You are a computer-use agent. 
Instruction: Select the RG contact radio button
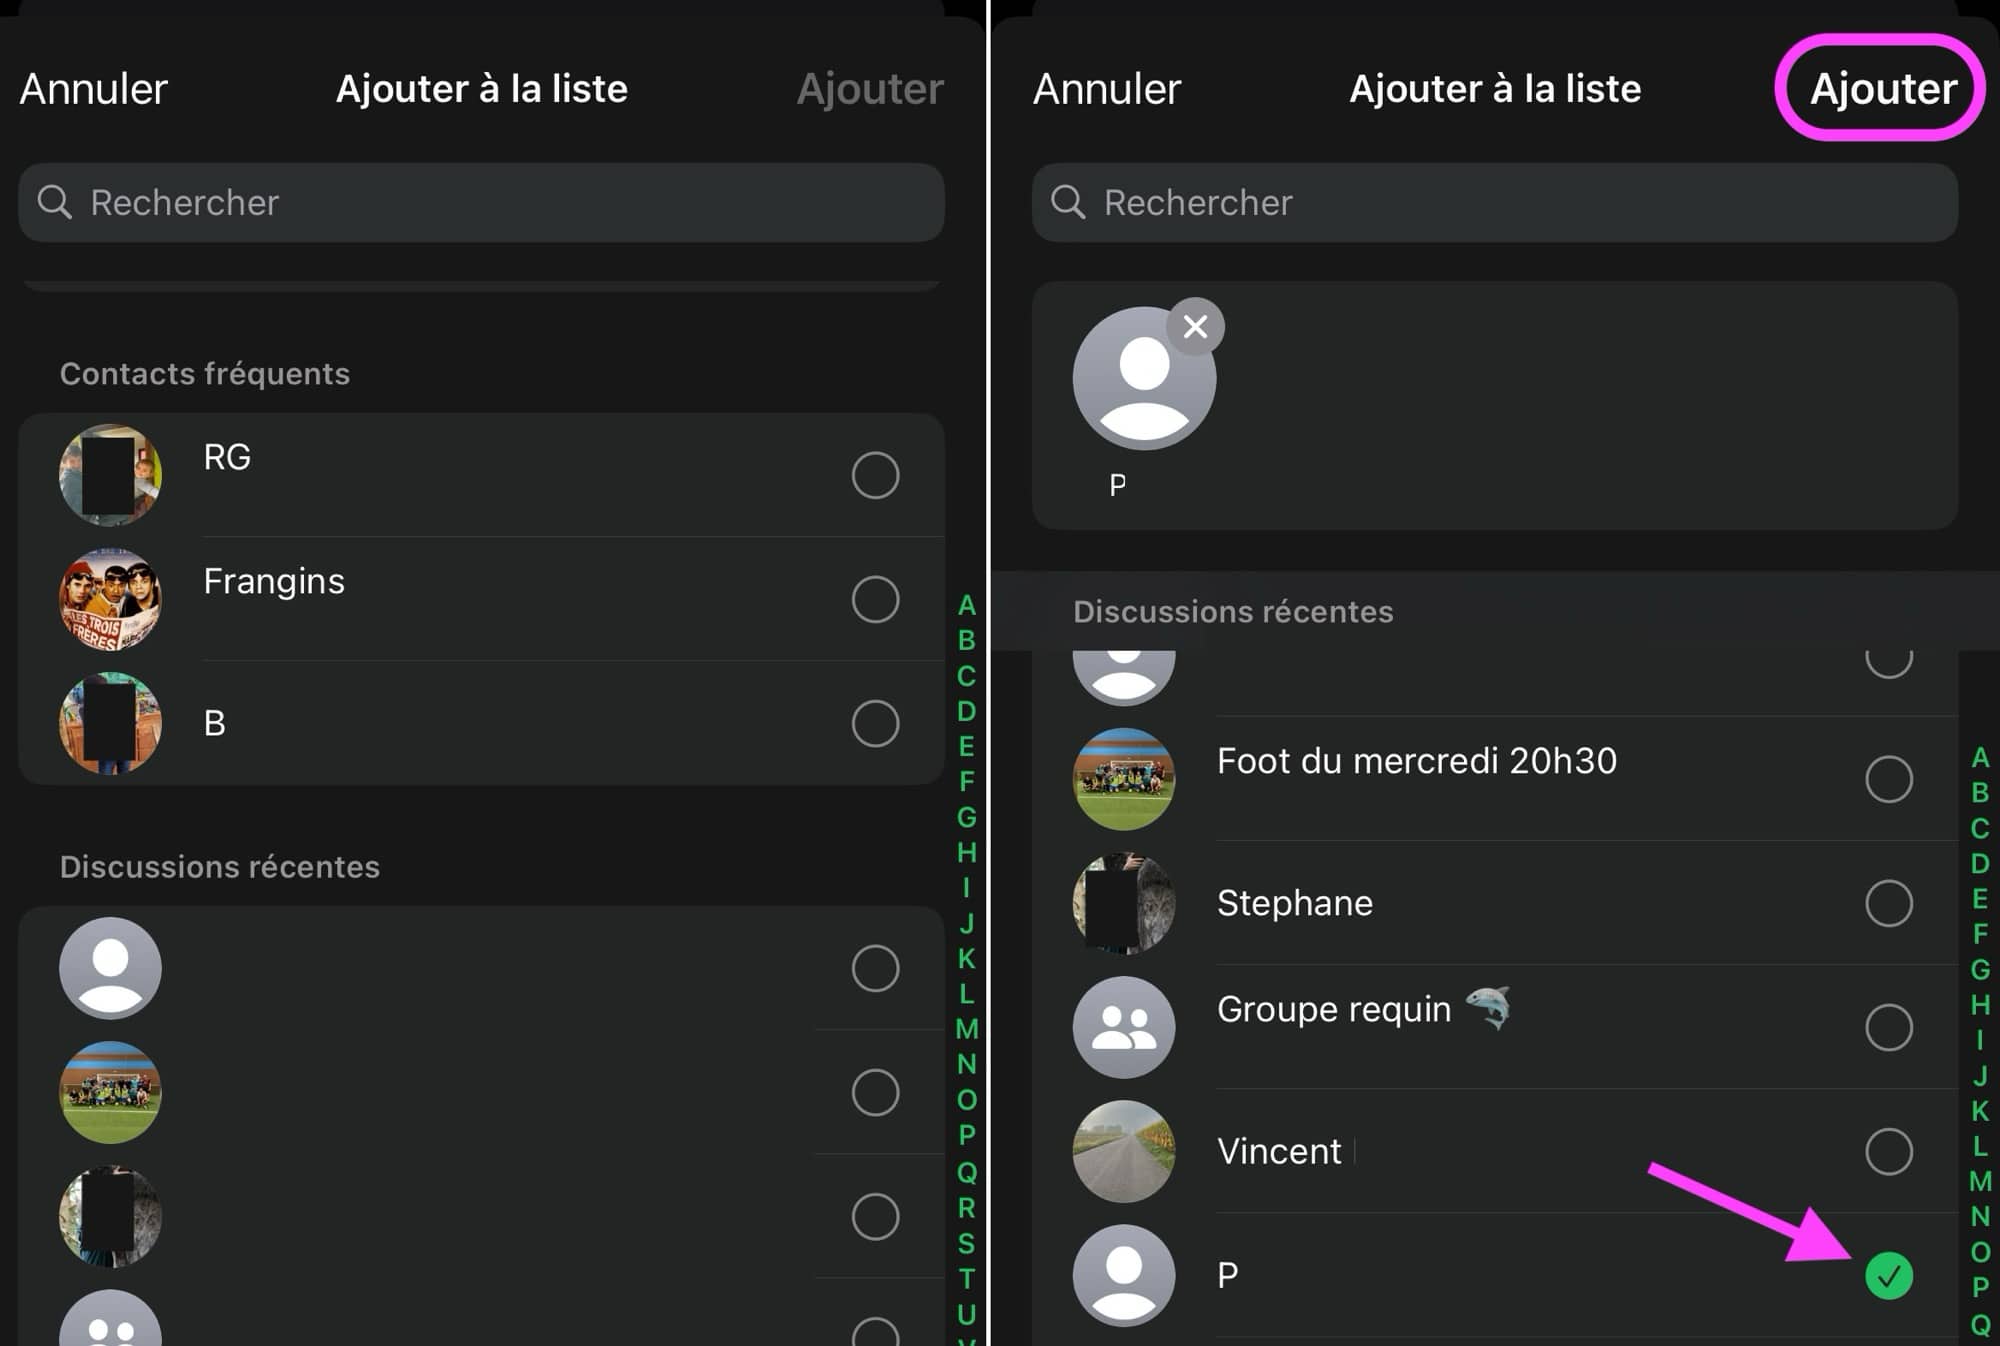(875, 475)
